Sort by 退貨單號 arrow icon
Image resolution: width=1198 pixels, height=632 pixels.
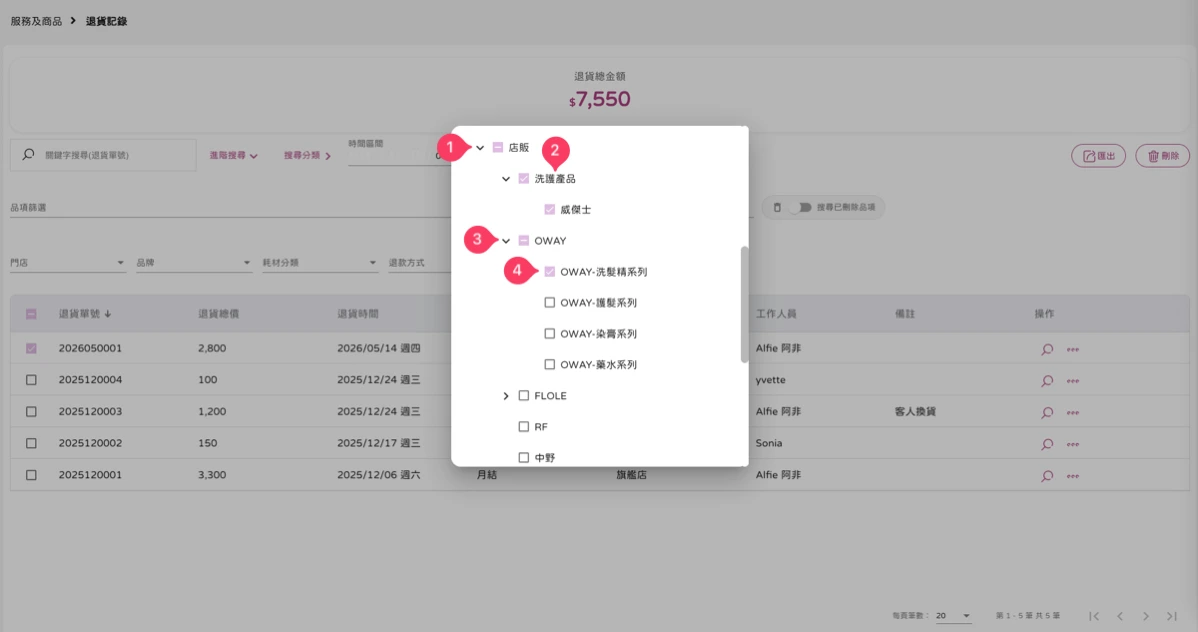[108, 314]
